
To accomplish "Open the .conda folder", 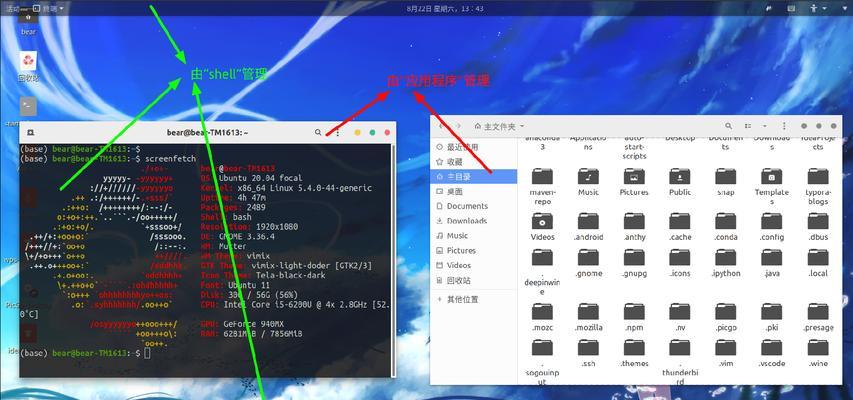I will [x=726, y=226].
